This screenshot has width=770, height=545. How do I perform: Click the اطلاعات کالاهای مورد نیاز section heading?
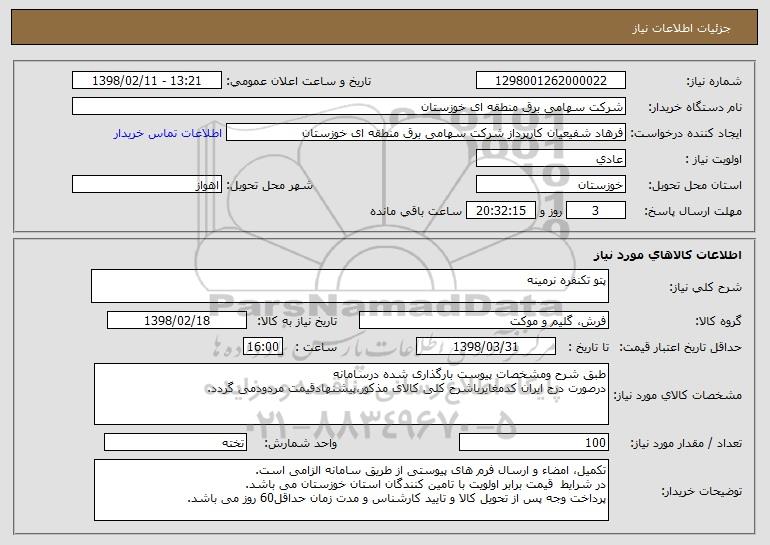[x=667, y=255]
